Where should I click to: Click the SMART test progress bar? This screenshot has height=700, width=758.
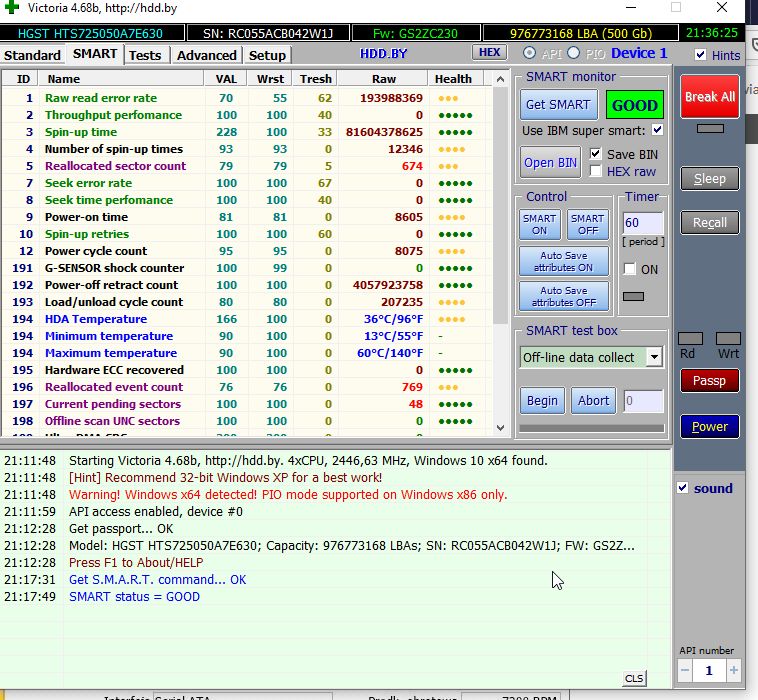click(x=592, y=428)
